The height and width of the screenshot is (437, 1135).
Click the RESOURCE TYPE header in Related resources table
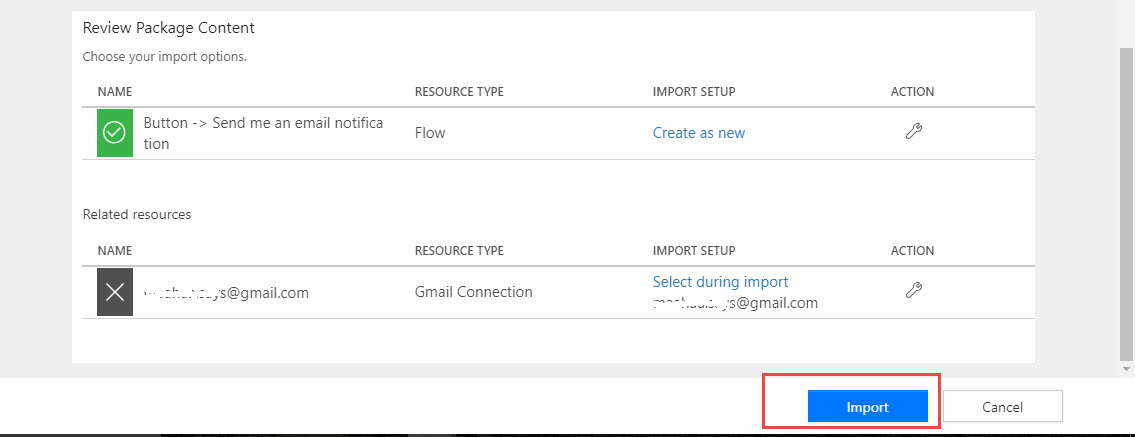(x=458, y=251)
